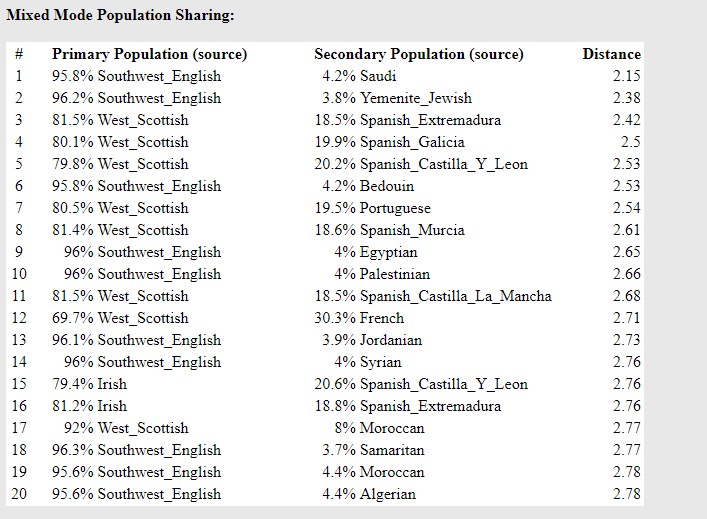Click the 69.7% West_Scottish primary entry
The image size is (707, 519).
pos(120,318)
